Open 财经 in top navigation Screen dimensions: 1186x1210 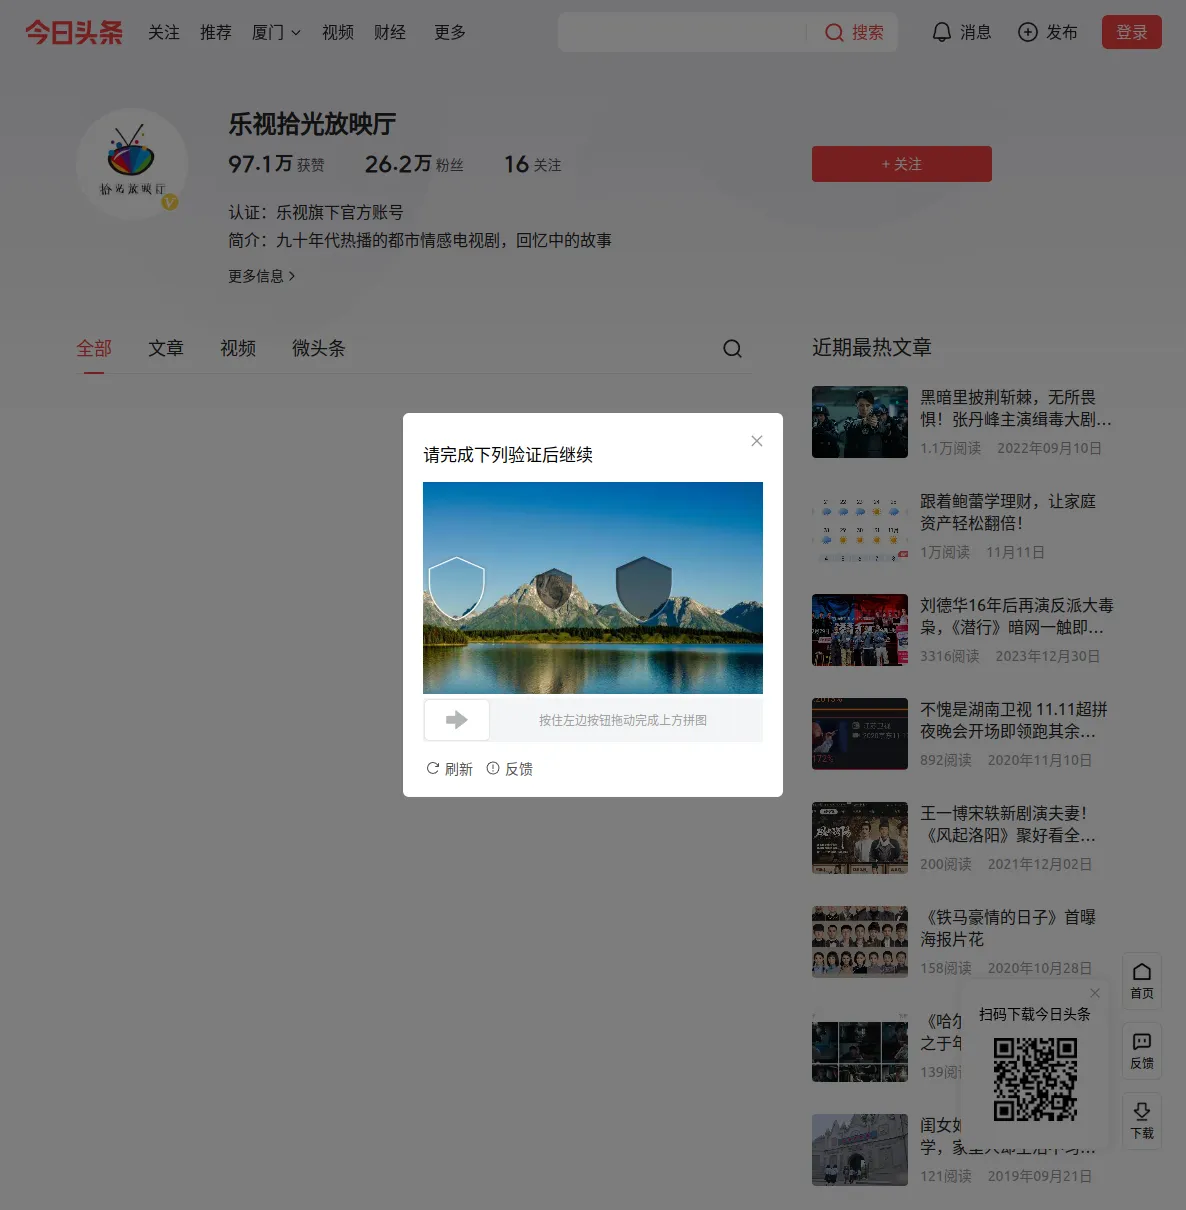coord(390,33)
